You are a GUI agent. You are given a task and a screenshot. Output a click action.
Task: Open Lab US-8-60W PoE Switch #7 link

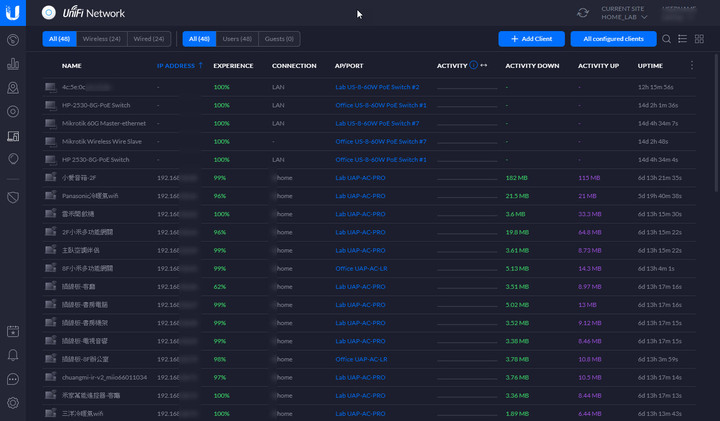(377, 123)
